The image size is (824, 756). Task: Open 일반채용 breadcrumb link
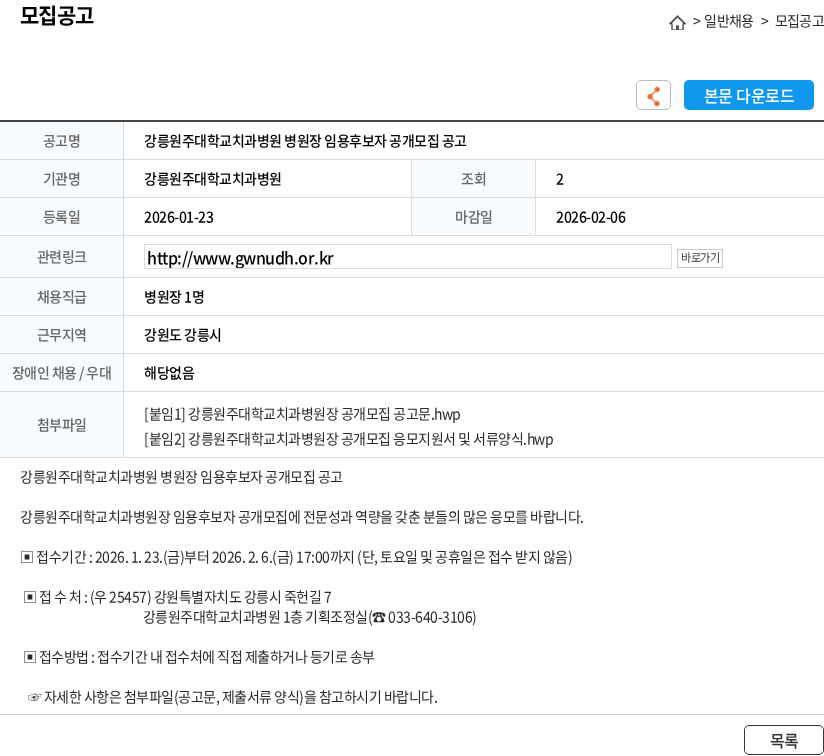click(x=728, y=21)
